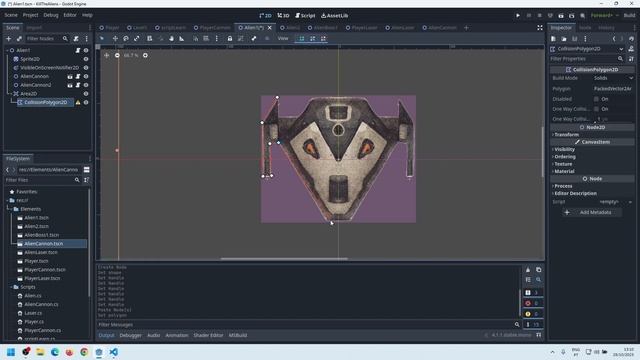Open the Debug menu
This screenshot has height=360, width=640.
point(51,15)
